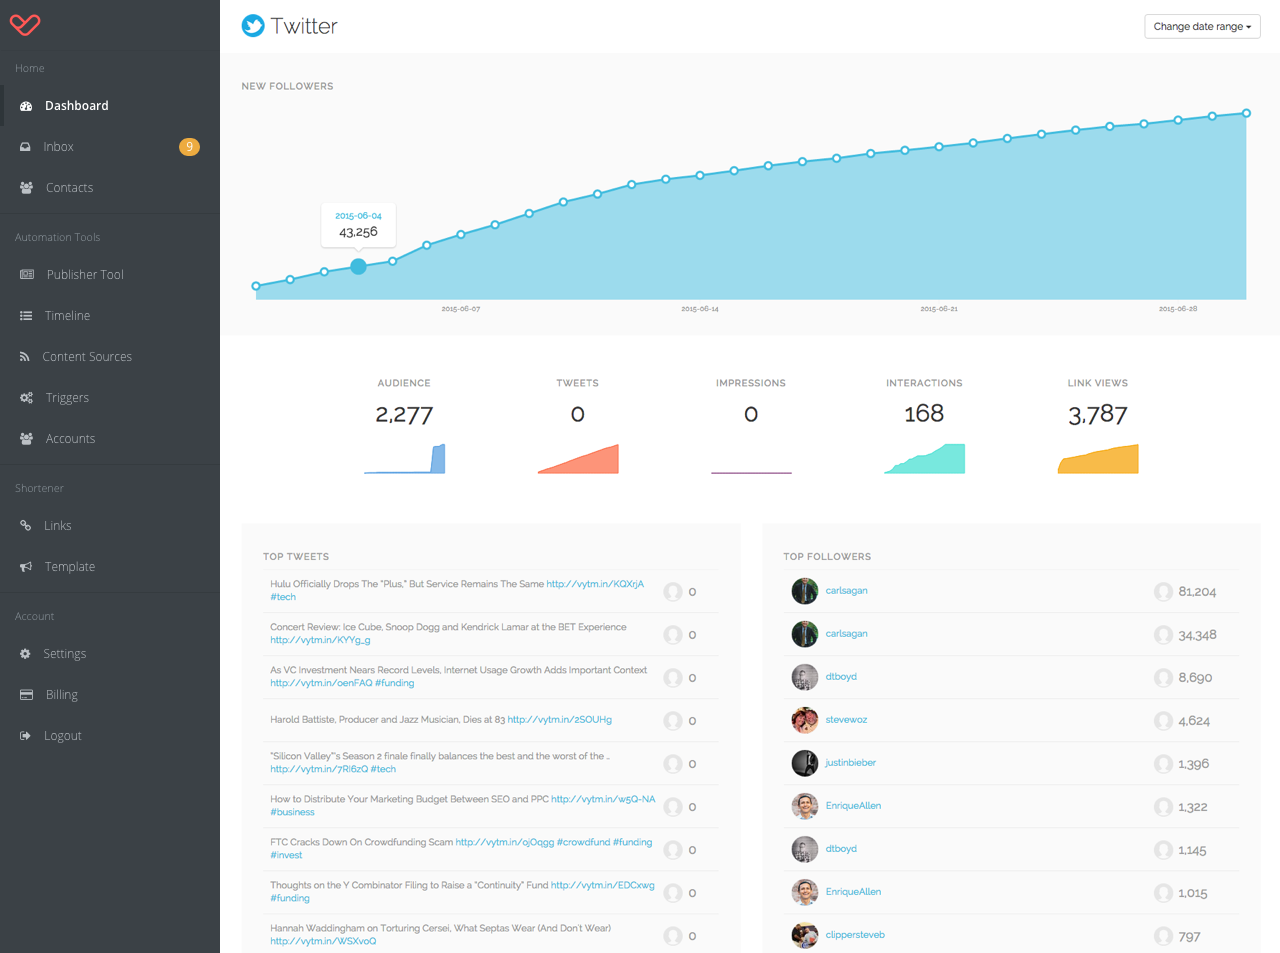The image size is (1280, 953).
Task: Select Triggers in the sidebar
Action: pyautogui.click(x=110, y=398)
